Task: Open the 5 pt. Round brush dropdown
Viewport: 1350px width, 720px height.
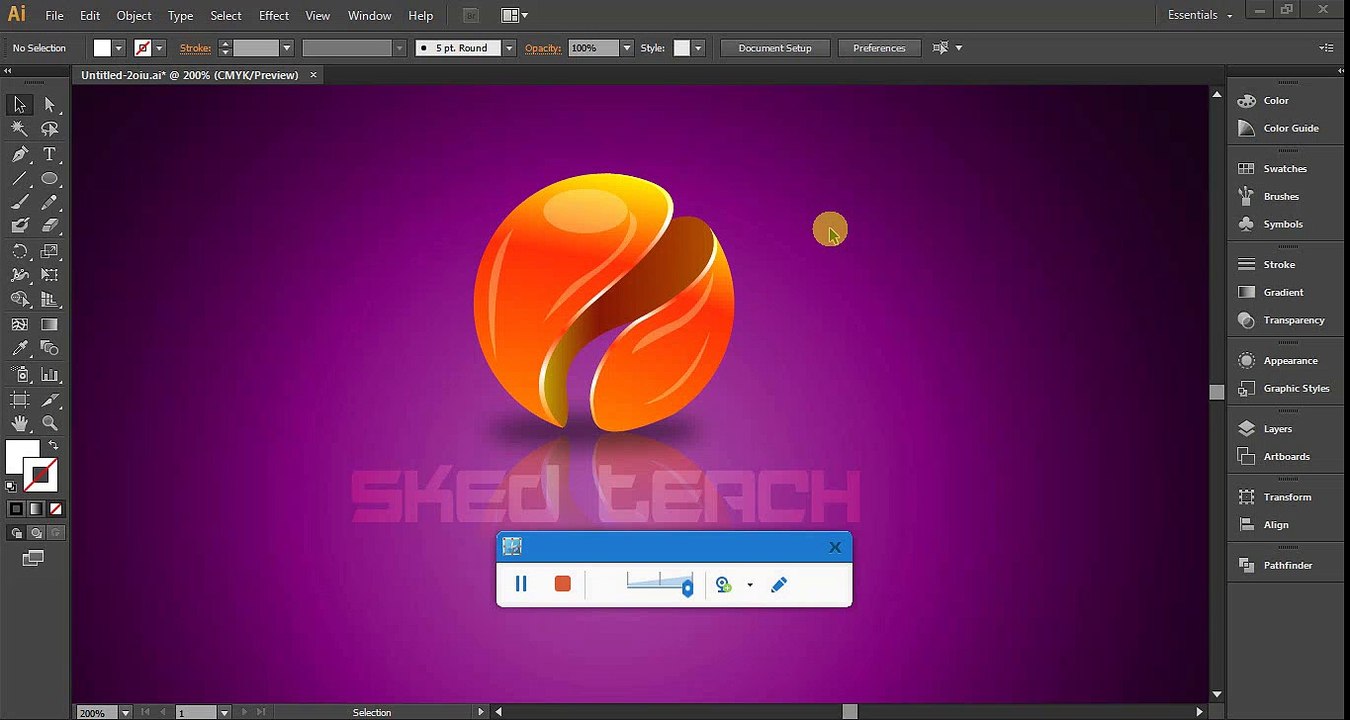Action: [509, 48]
